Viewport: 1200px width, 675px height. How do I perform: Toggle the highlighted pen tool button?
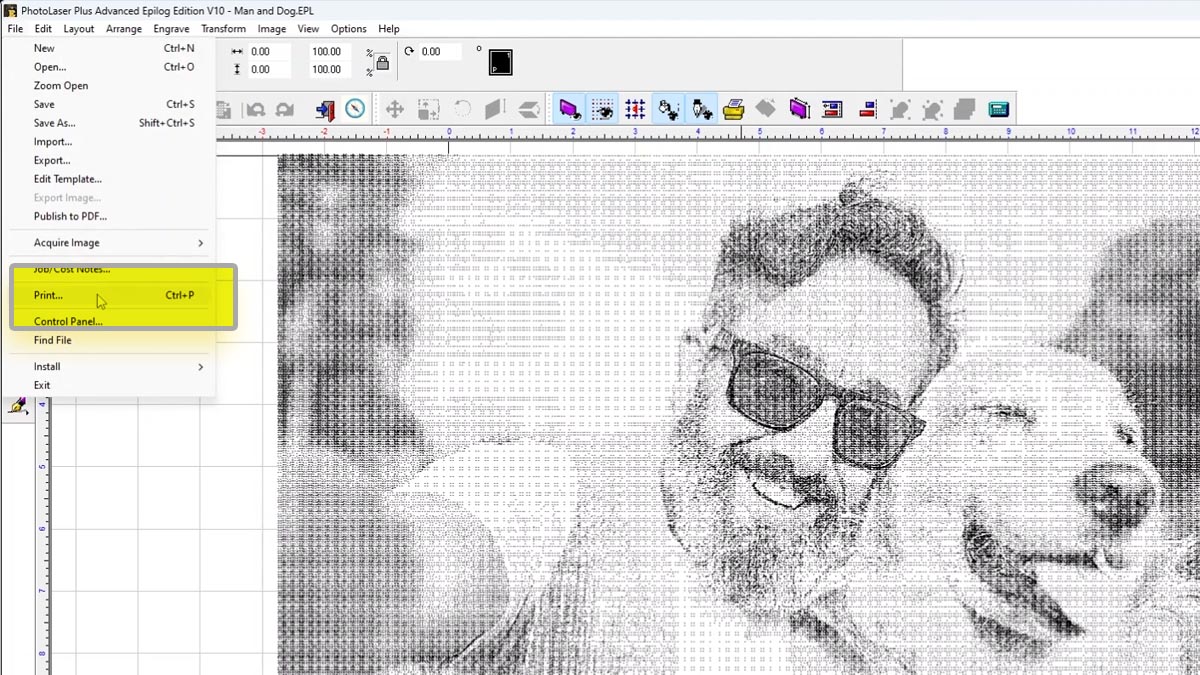(x=668, y=109)
